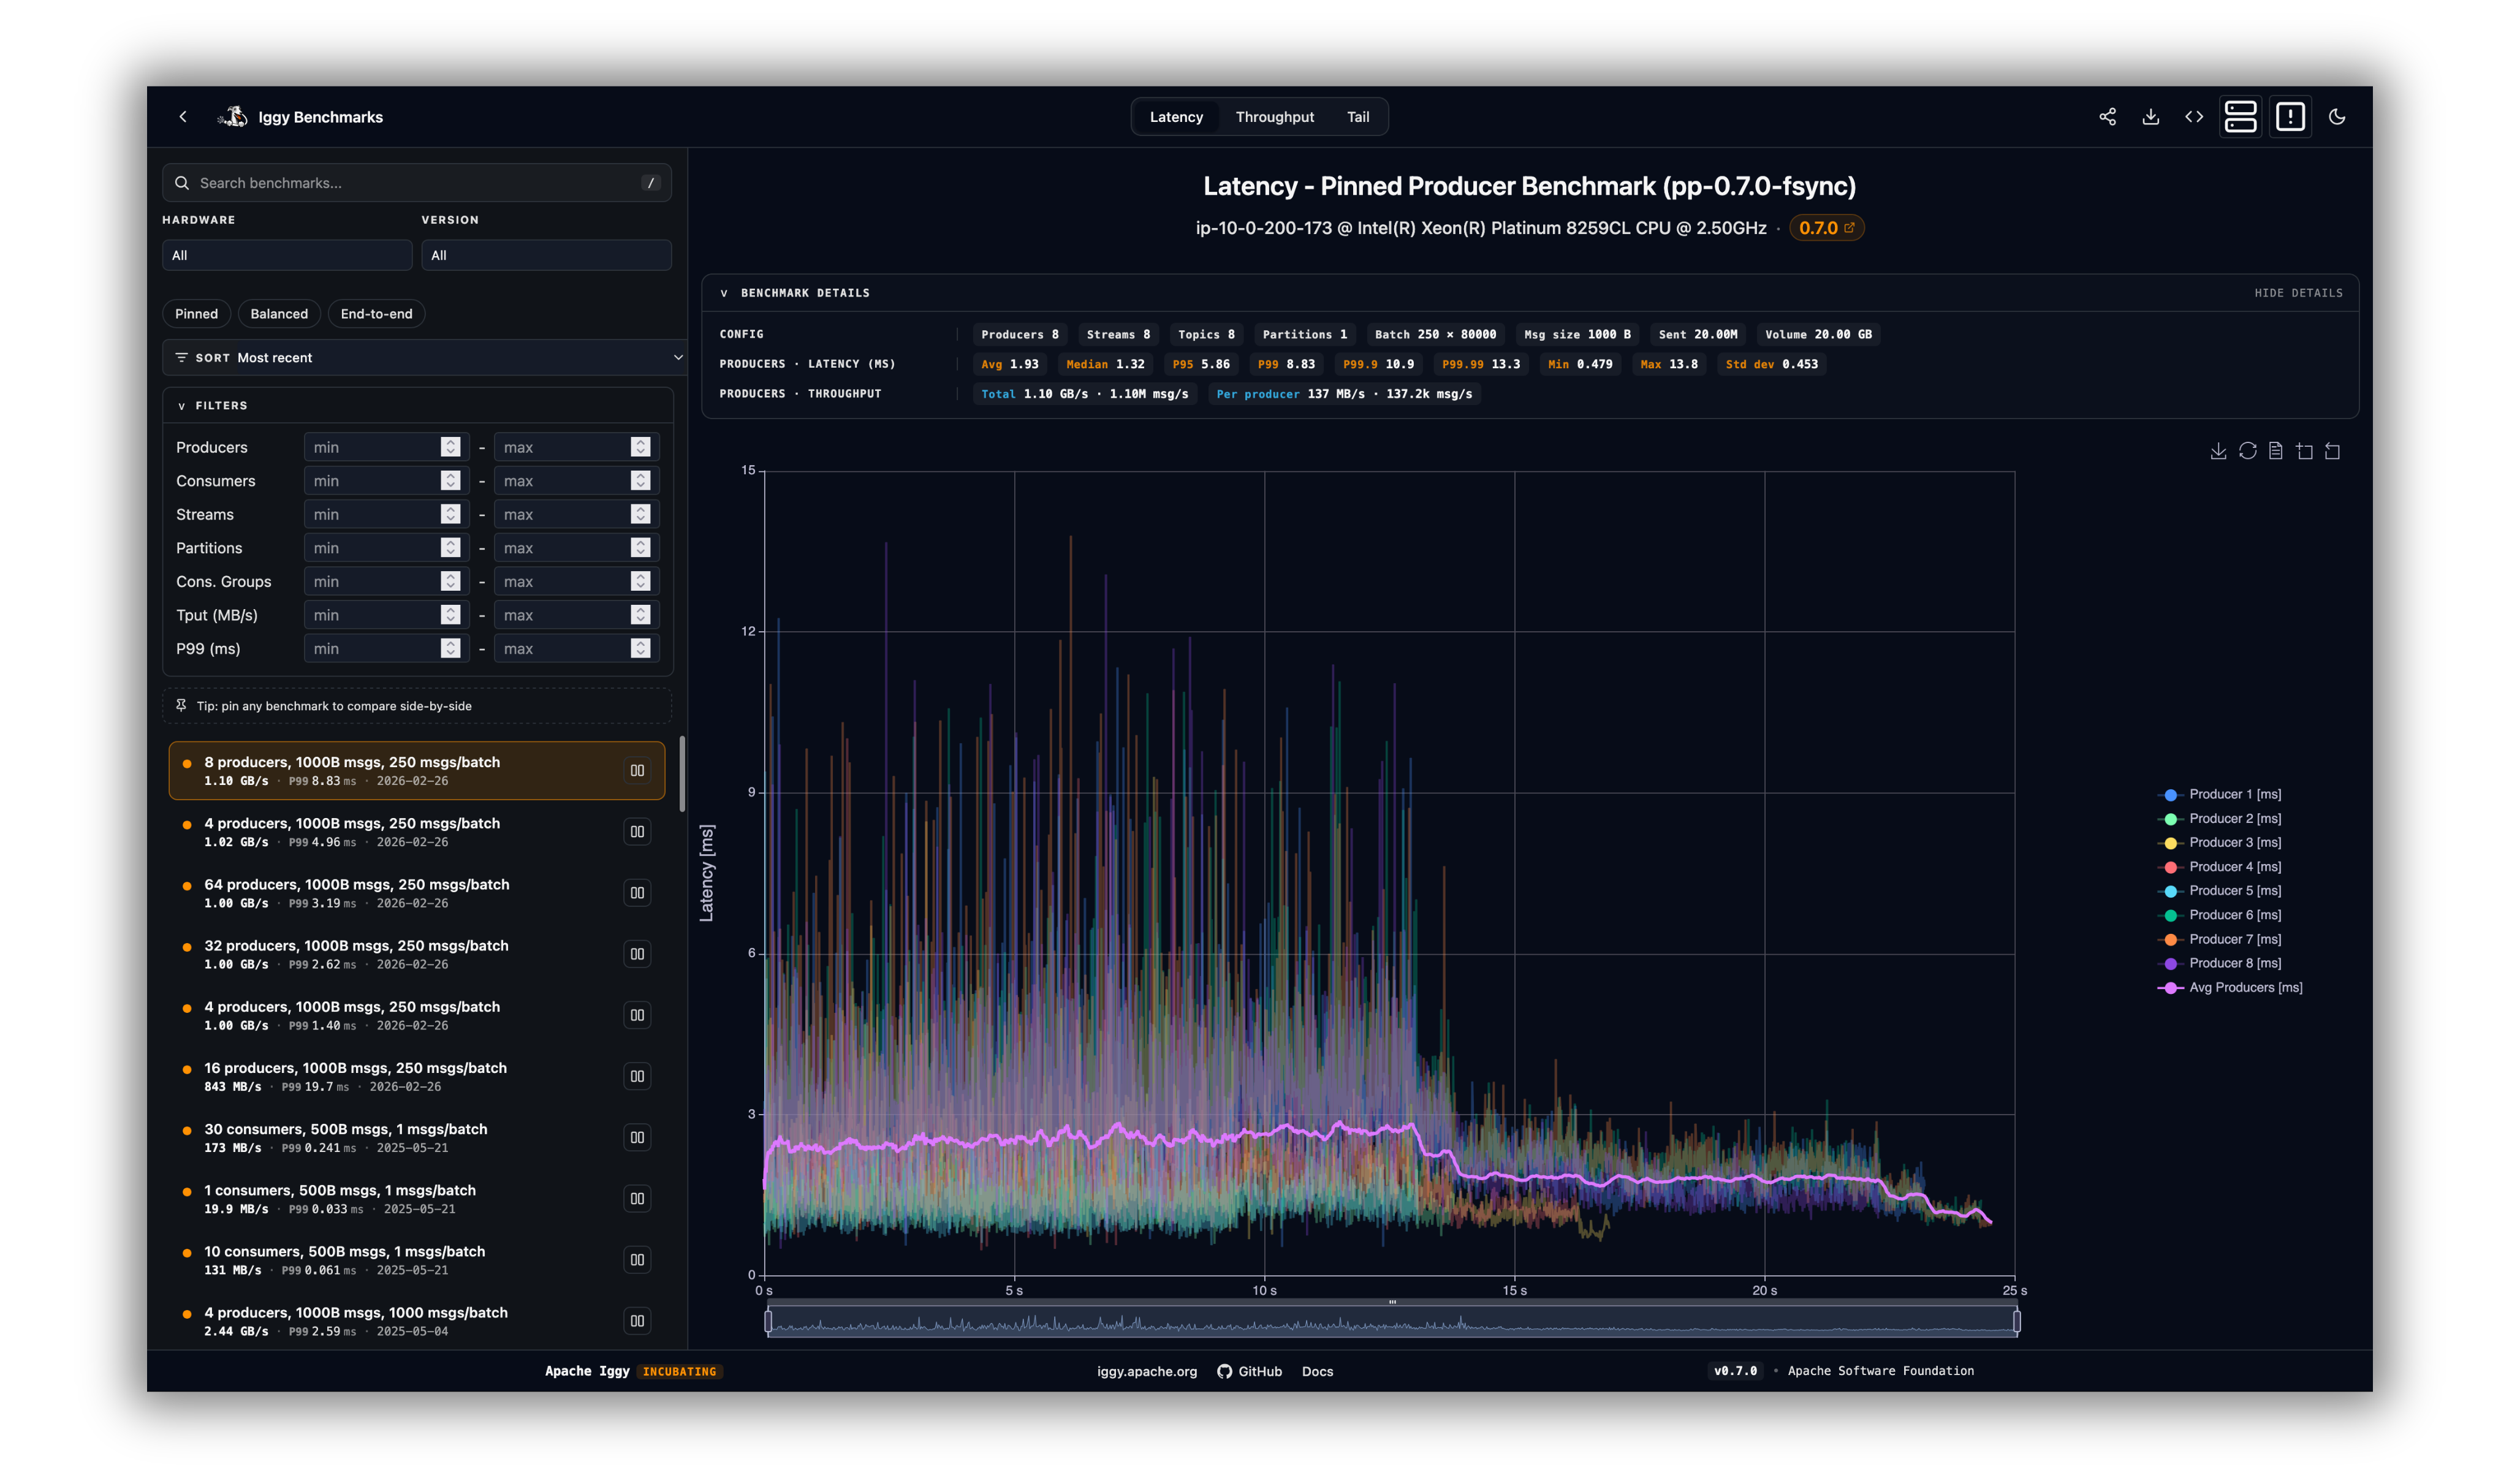Open the server hardware info icon

pyautogui.click(x=2240, y=117)
